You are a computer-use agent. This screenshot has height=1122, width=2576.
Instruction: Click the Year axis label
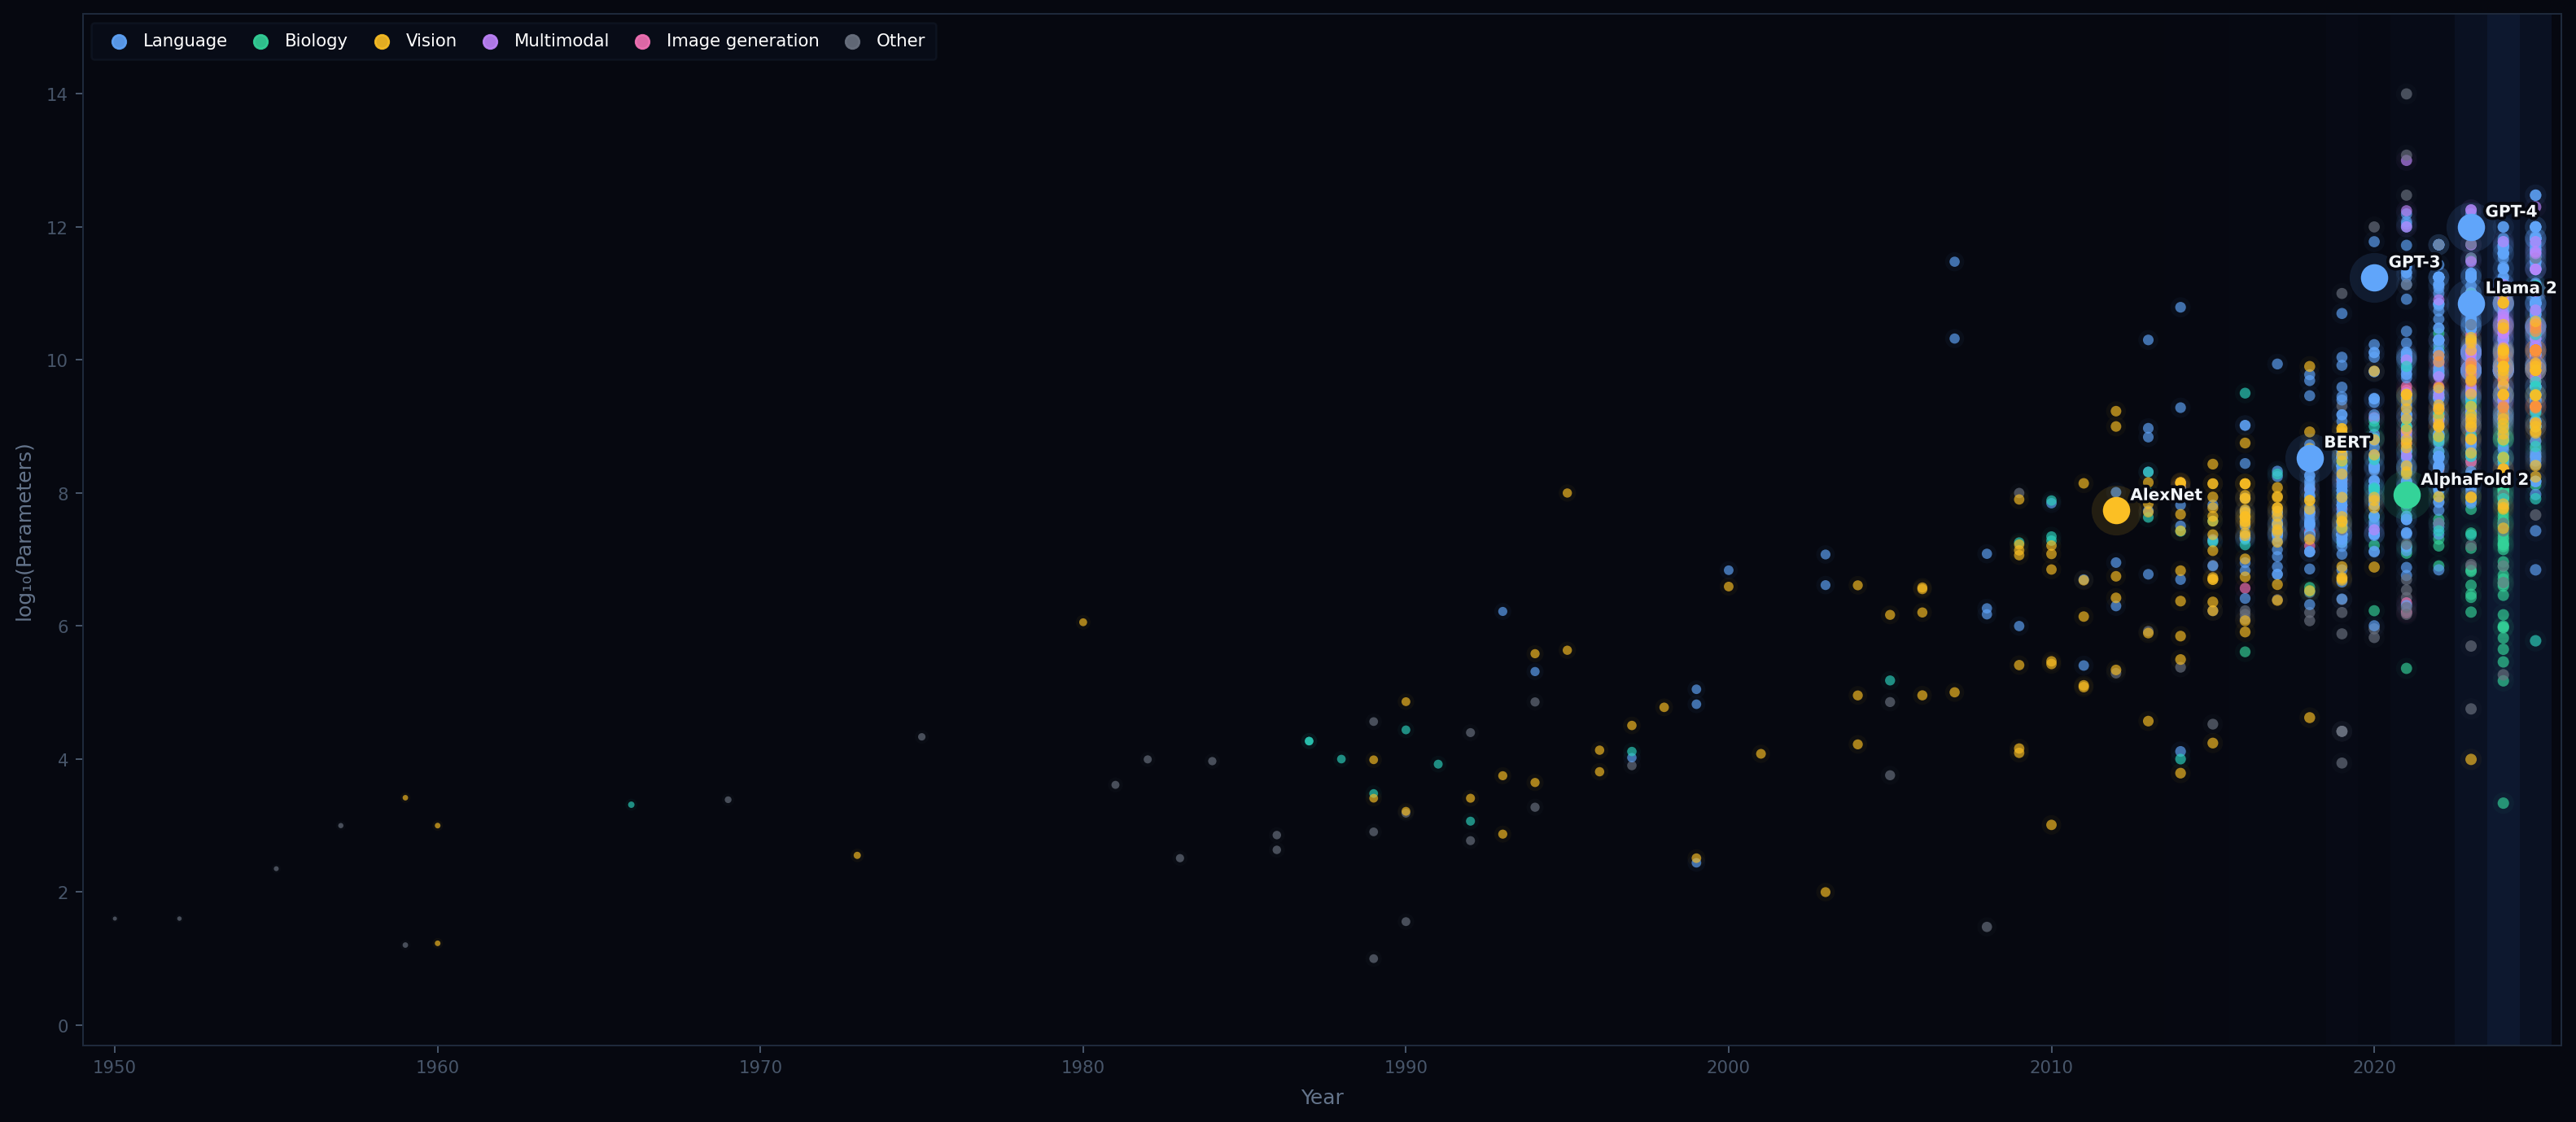point(1322,1097)
